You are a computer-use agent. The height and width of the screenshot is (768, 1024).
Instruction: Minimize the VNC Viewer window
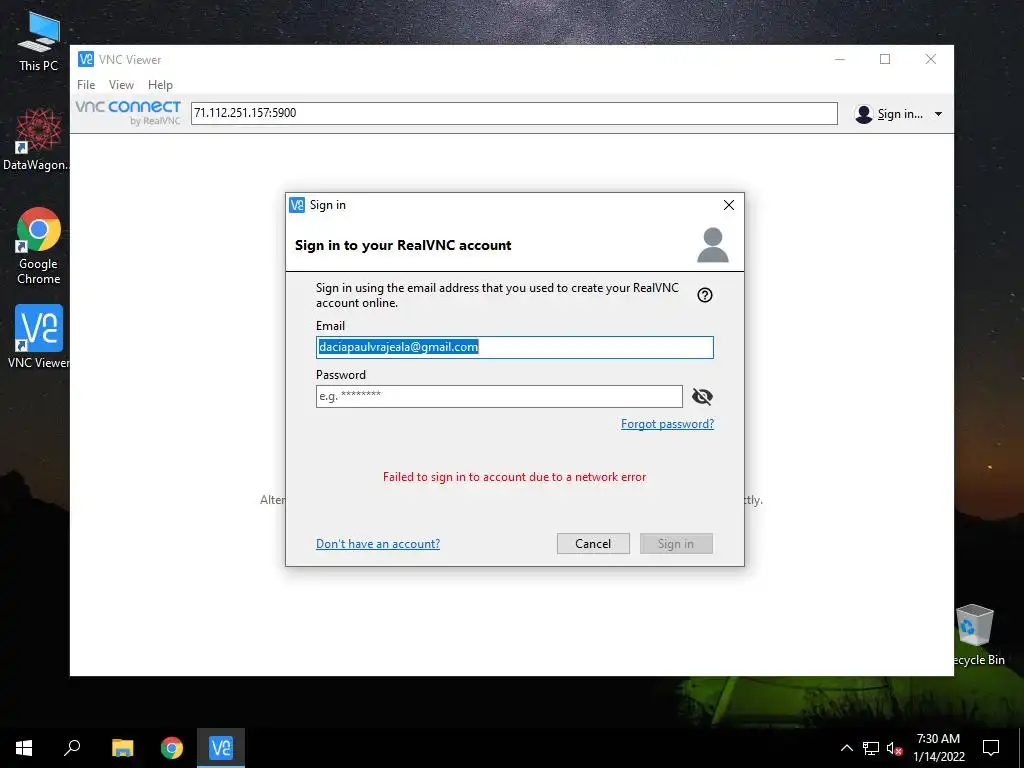tap(840, 59)
